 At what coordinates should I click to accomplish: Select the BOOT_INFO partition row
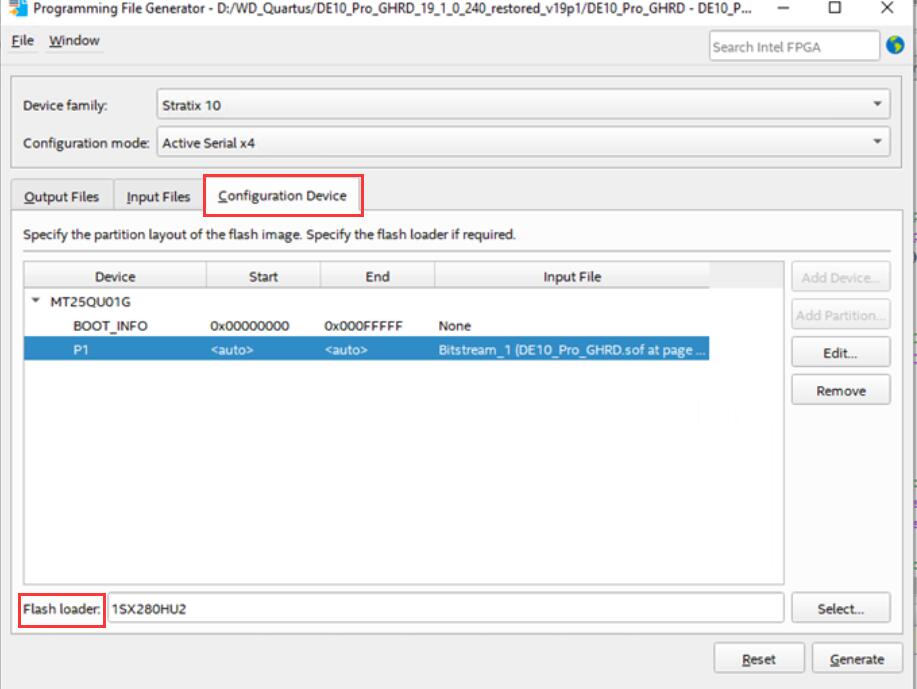click(x=367, y=326)
